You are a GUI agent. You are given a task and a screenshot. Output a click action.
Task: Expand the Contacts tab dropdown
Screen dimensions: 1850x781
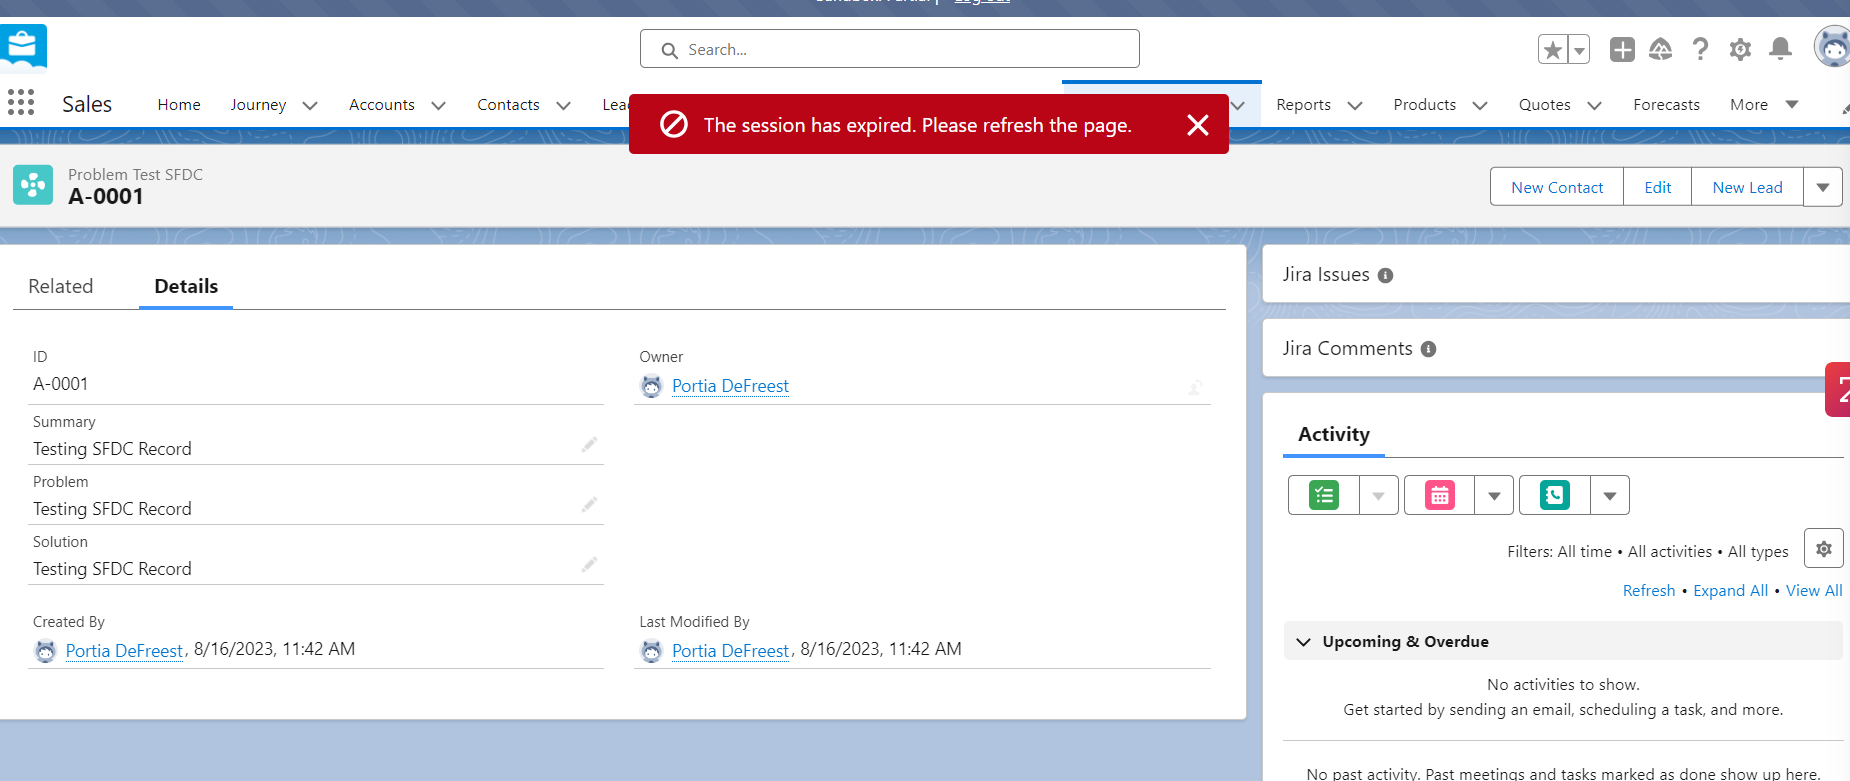pyautogui.click(x=563, y=105)
